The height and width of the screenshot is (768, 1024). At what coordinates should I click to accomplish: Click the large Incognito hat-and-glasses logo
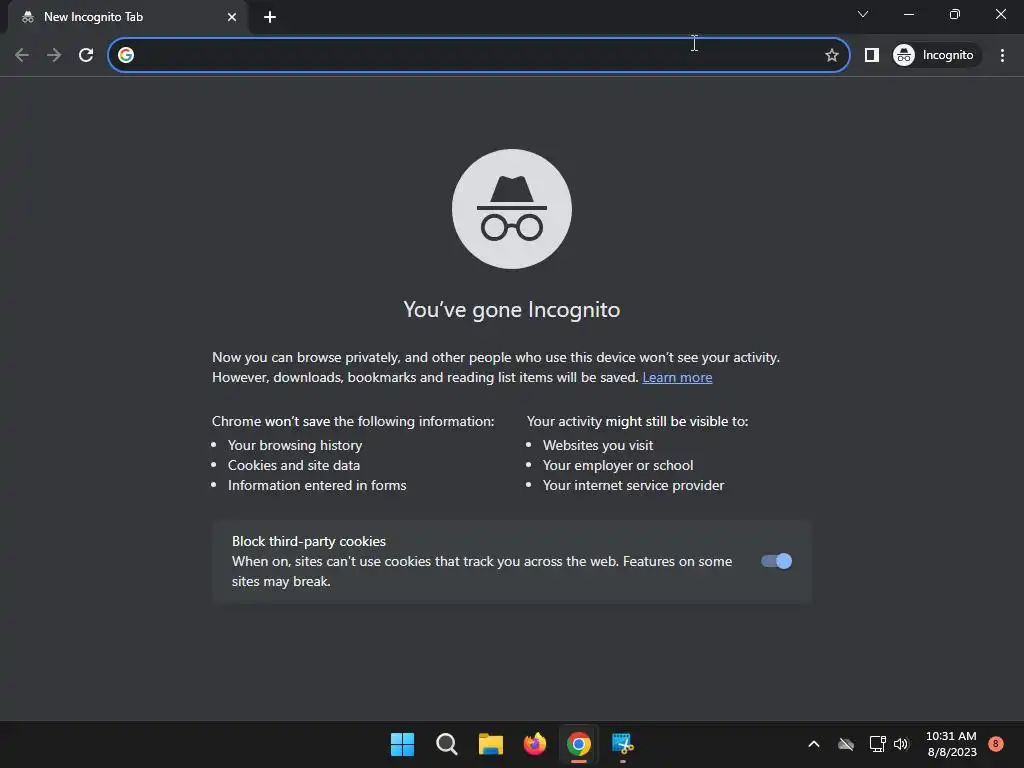click(x=512, y=209)
